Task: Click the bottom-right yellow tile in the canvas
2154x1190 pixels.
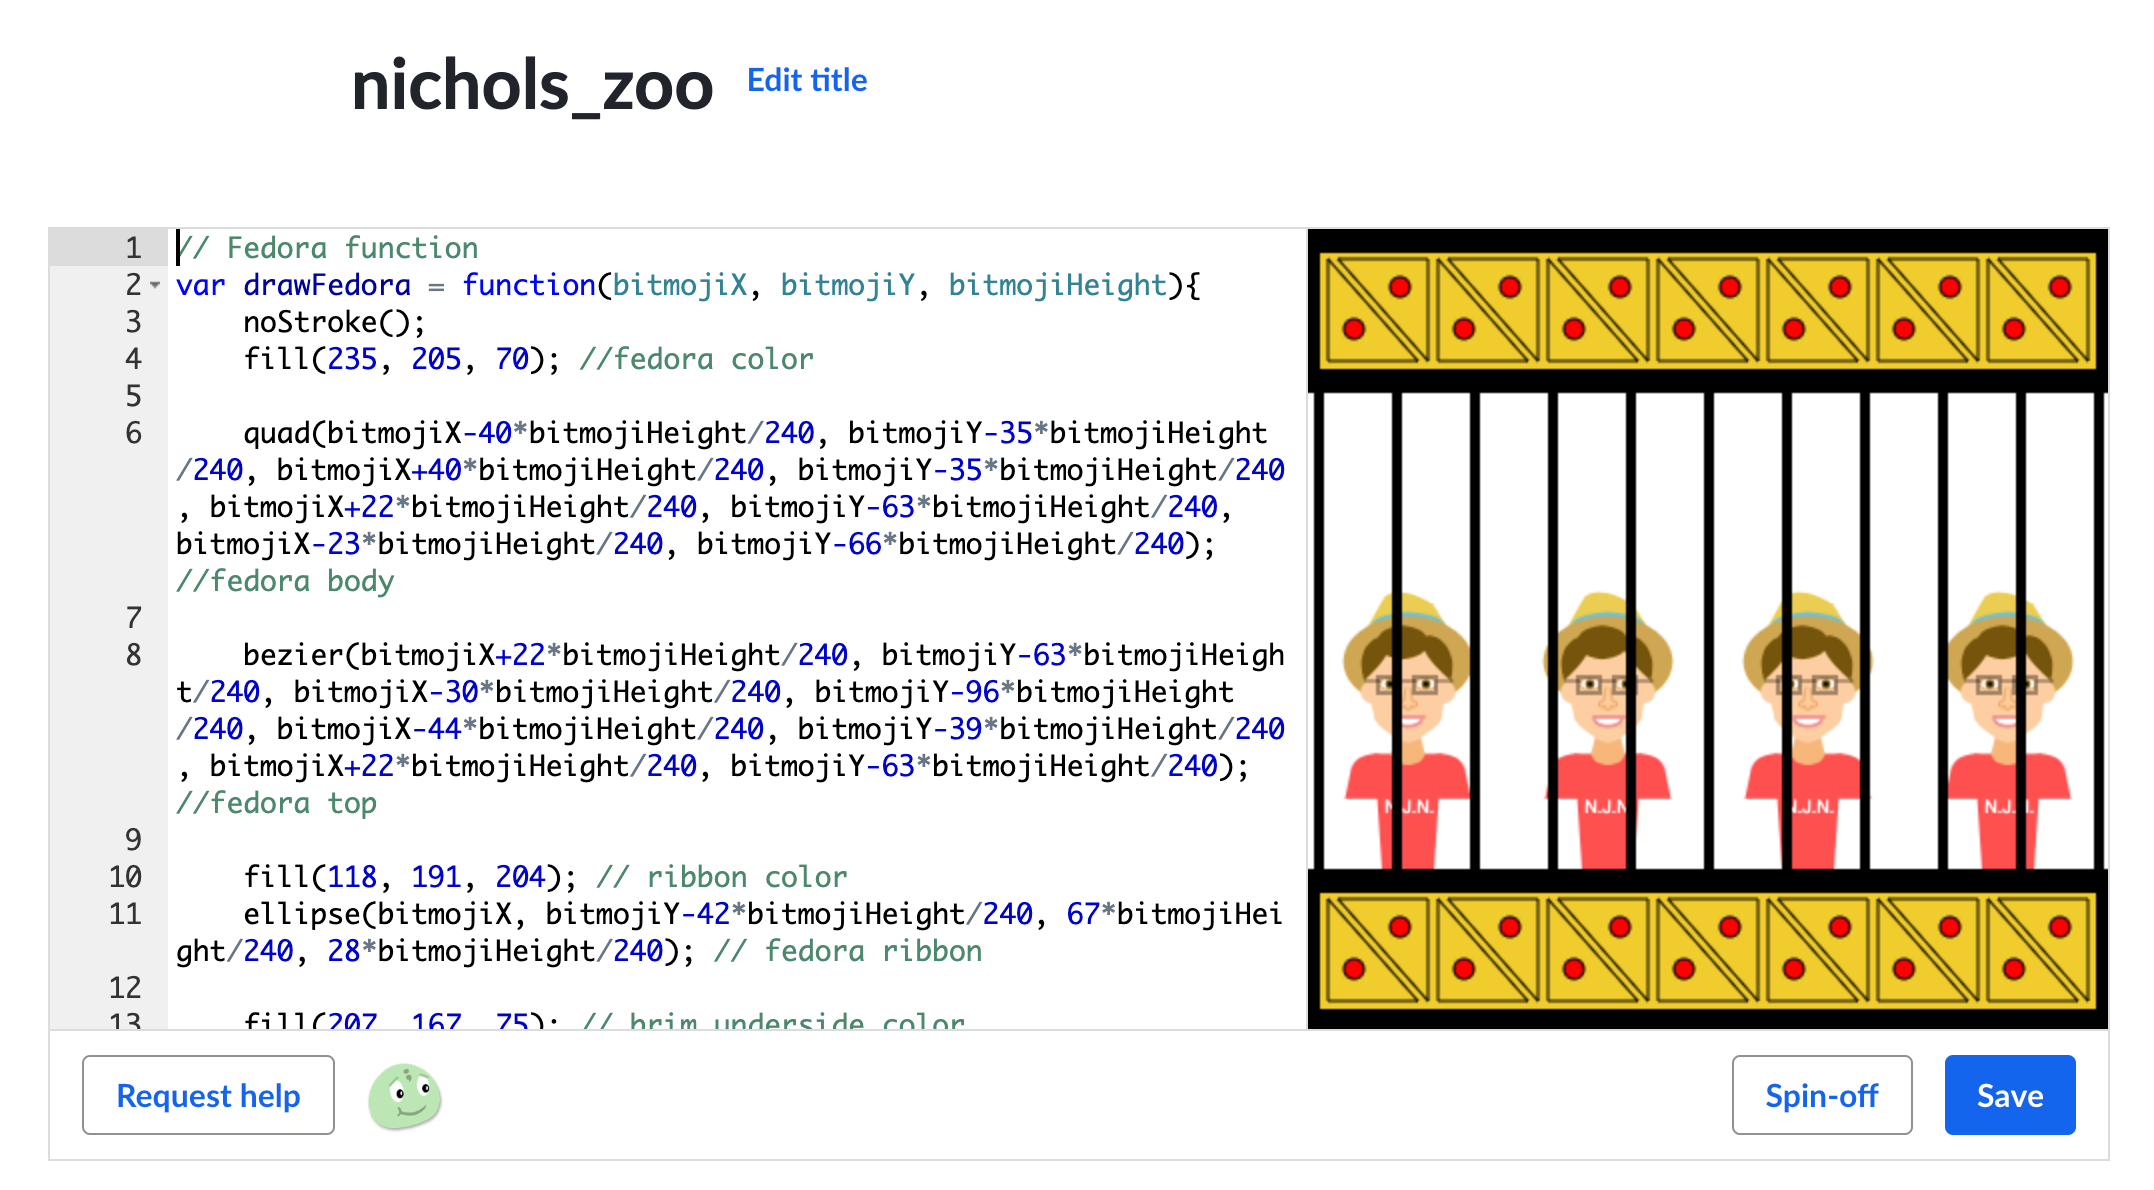Action: 2037,948
